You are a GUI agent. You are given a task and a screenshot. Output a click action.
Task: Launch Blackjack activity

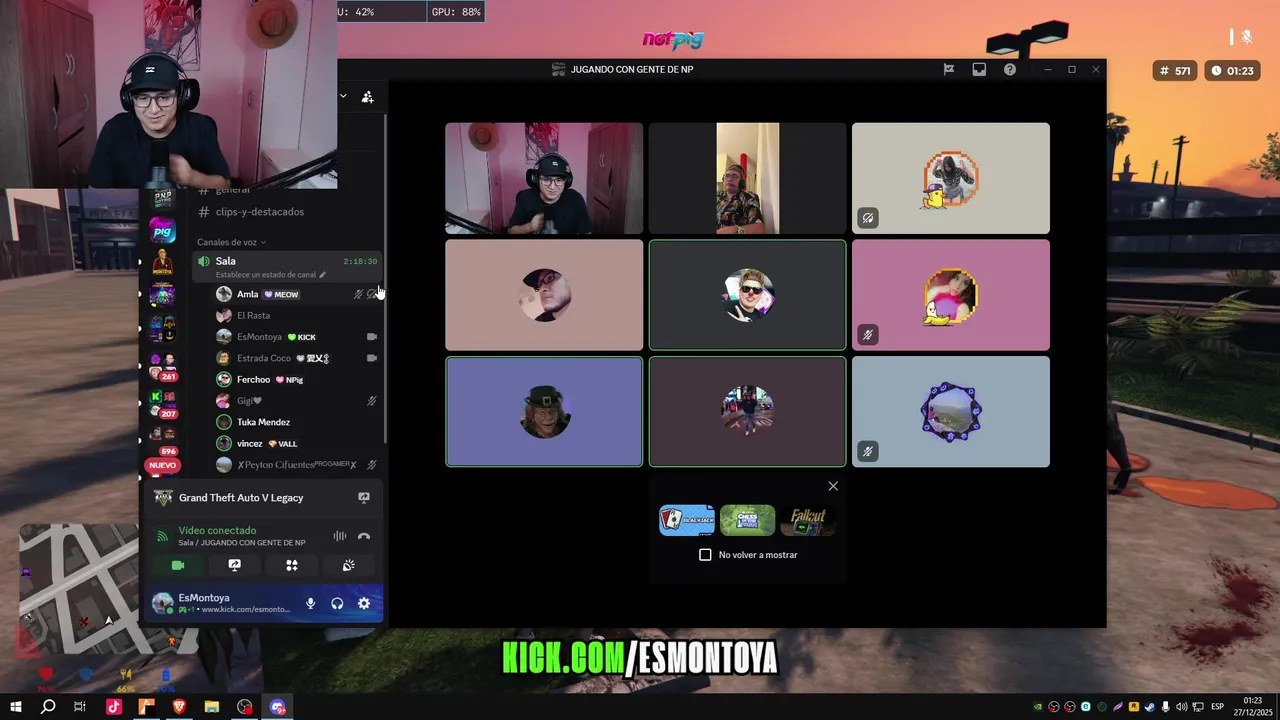pos(687,520)
